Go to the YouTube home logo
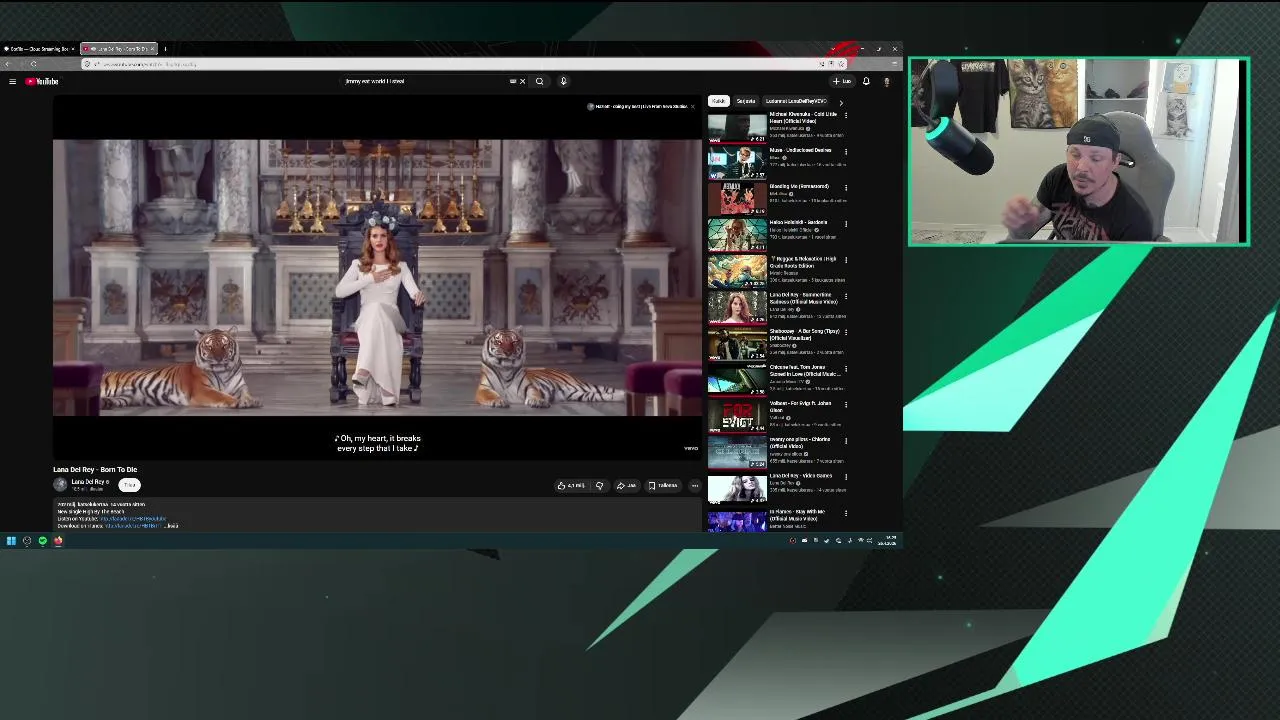The width and height of the screenshot is (1280, 720). tap(42, 81)
